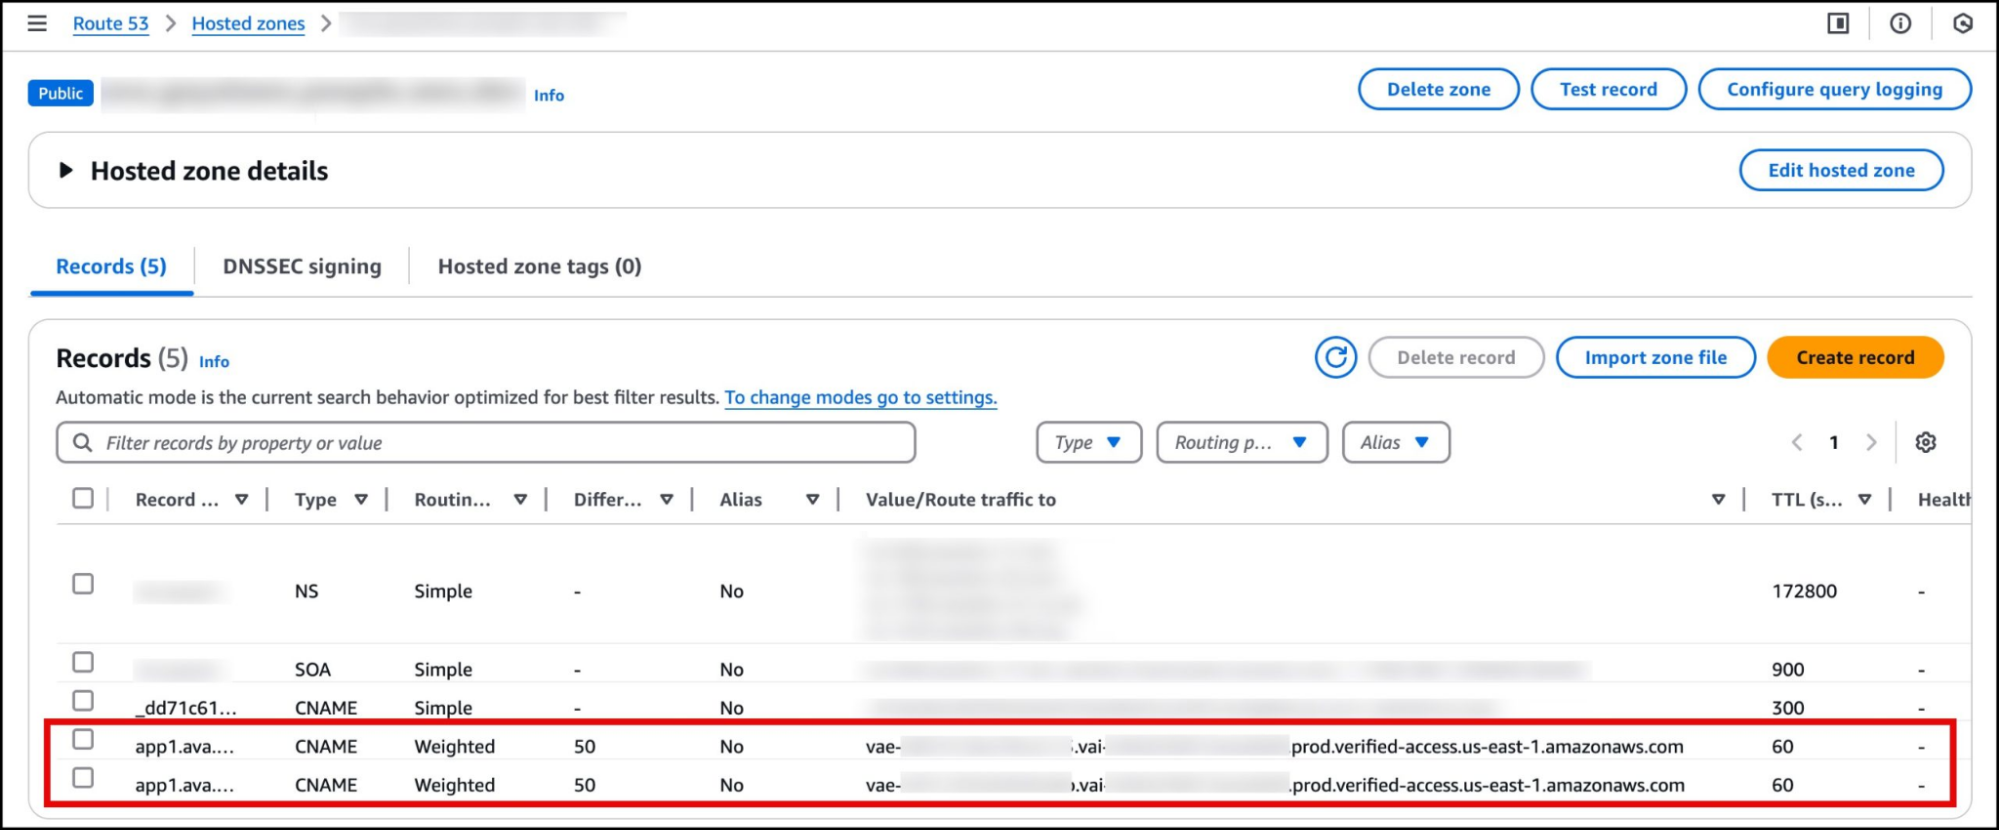Image resolution: width=1999 pixels, height=830 pixels.
Task: Sort by Record name column arrow
Action: [241, 499]
